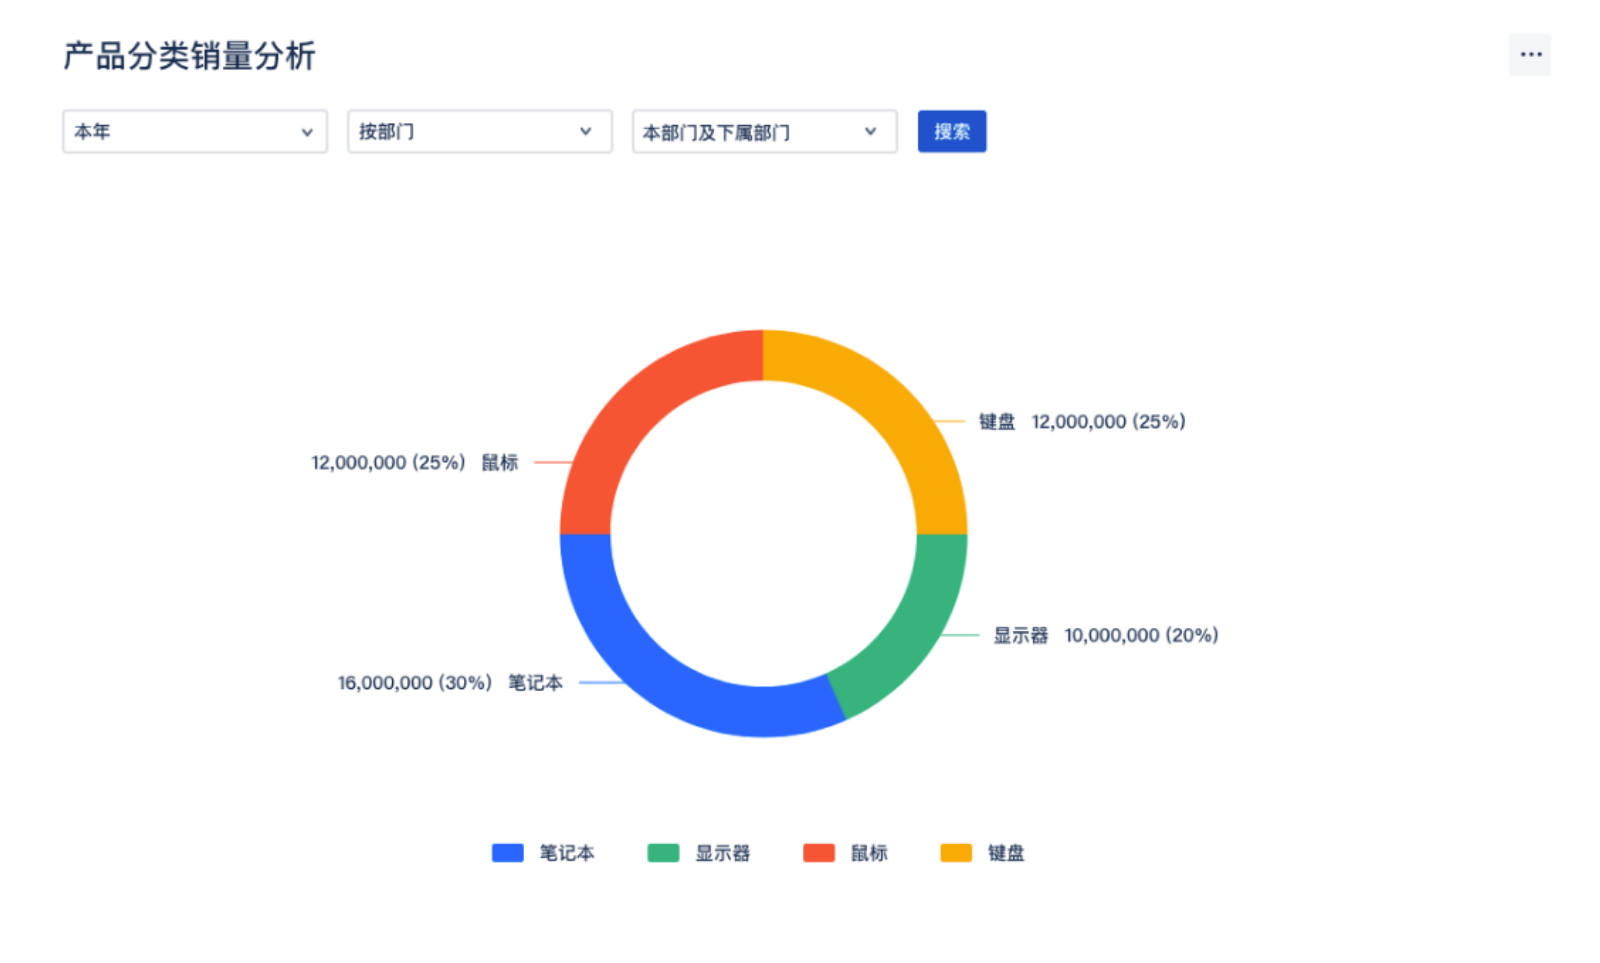The image size is (1600, 963).
Task: Click the 鼠标 legend text
Action: coord(869,853)
